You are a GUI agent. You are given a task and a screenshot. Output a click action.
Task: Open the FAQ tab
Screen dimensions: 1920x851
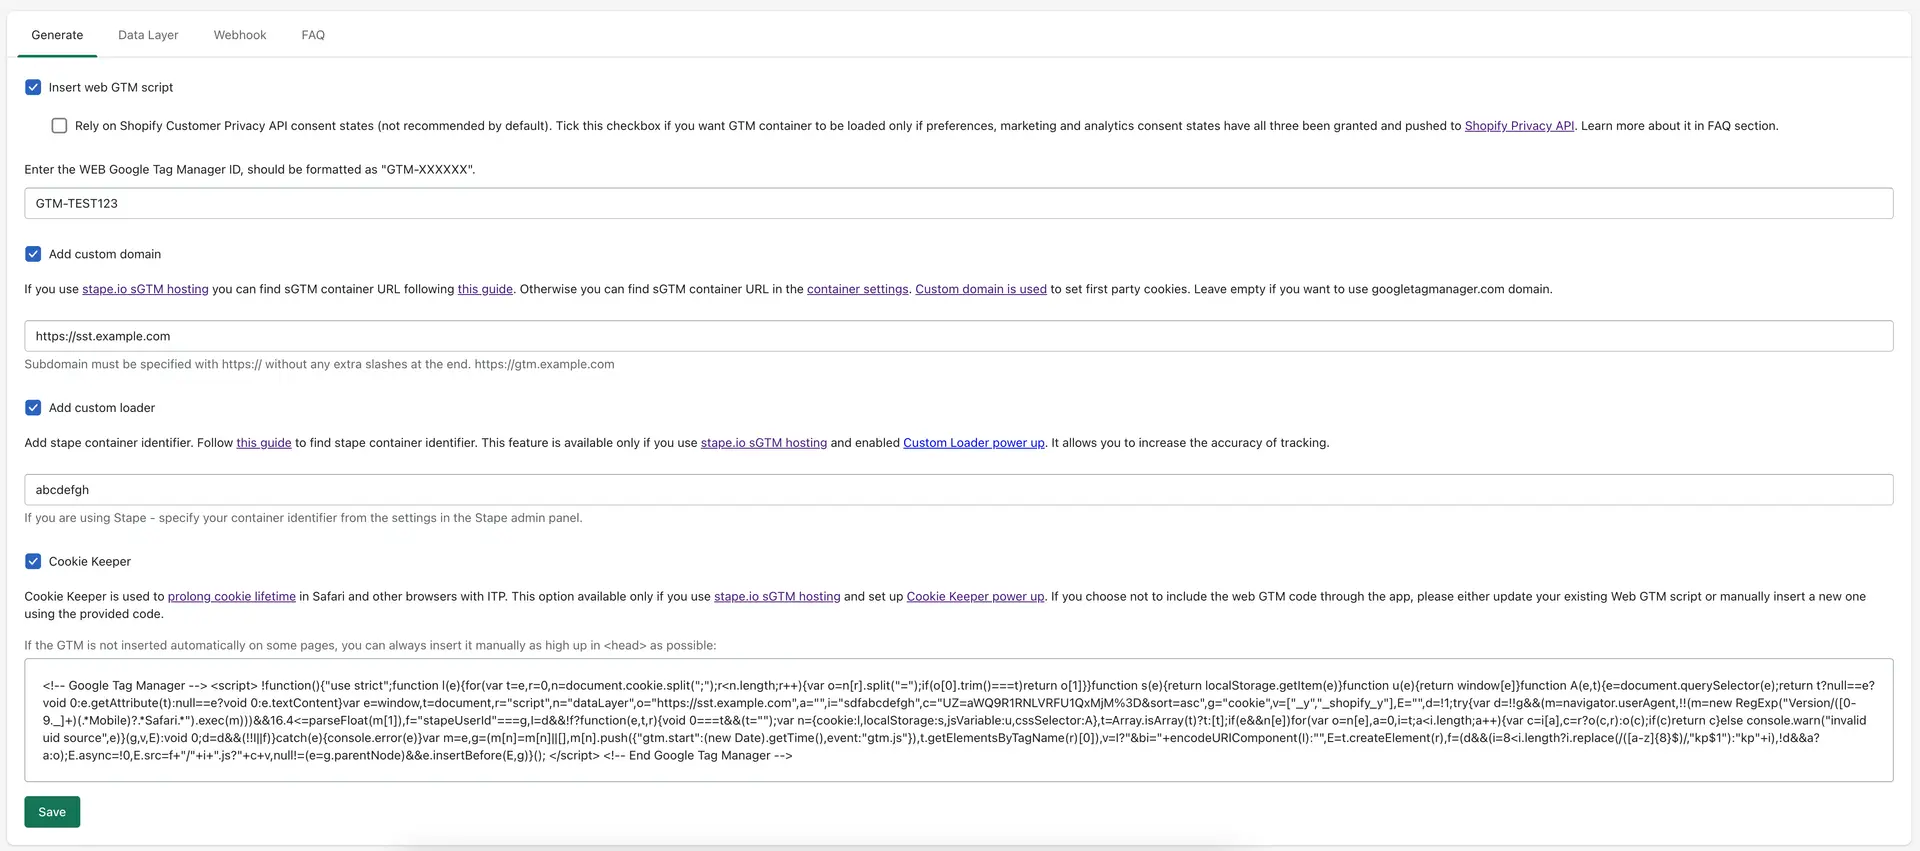coord(313,35)
